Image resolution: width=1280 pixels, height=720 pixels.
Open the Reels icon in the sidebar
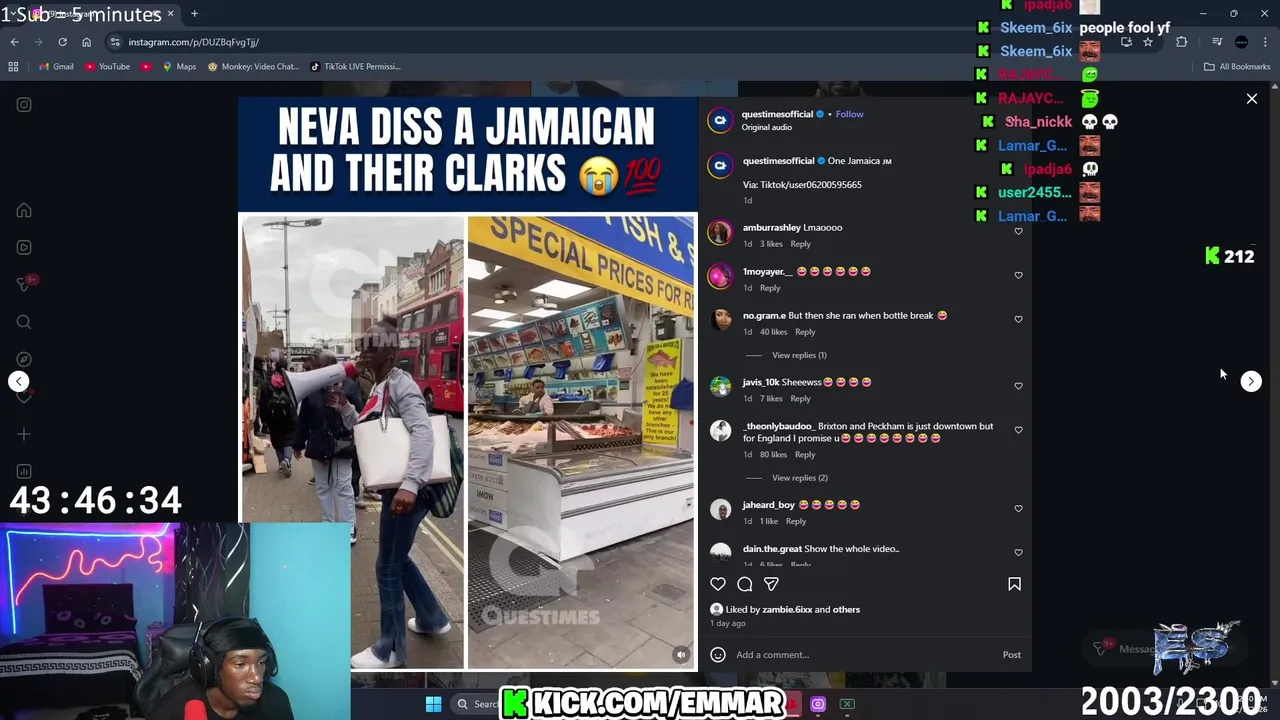point(24,247)
